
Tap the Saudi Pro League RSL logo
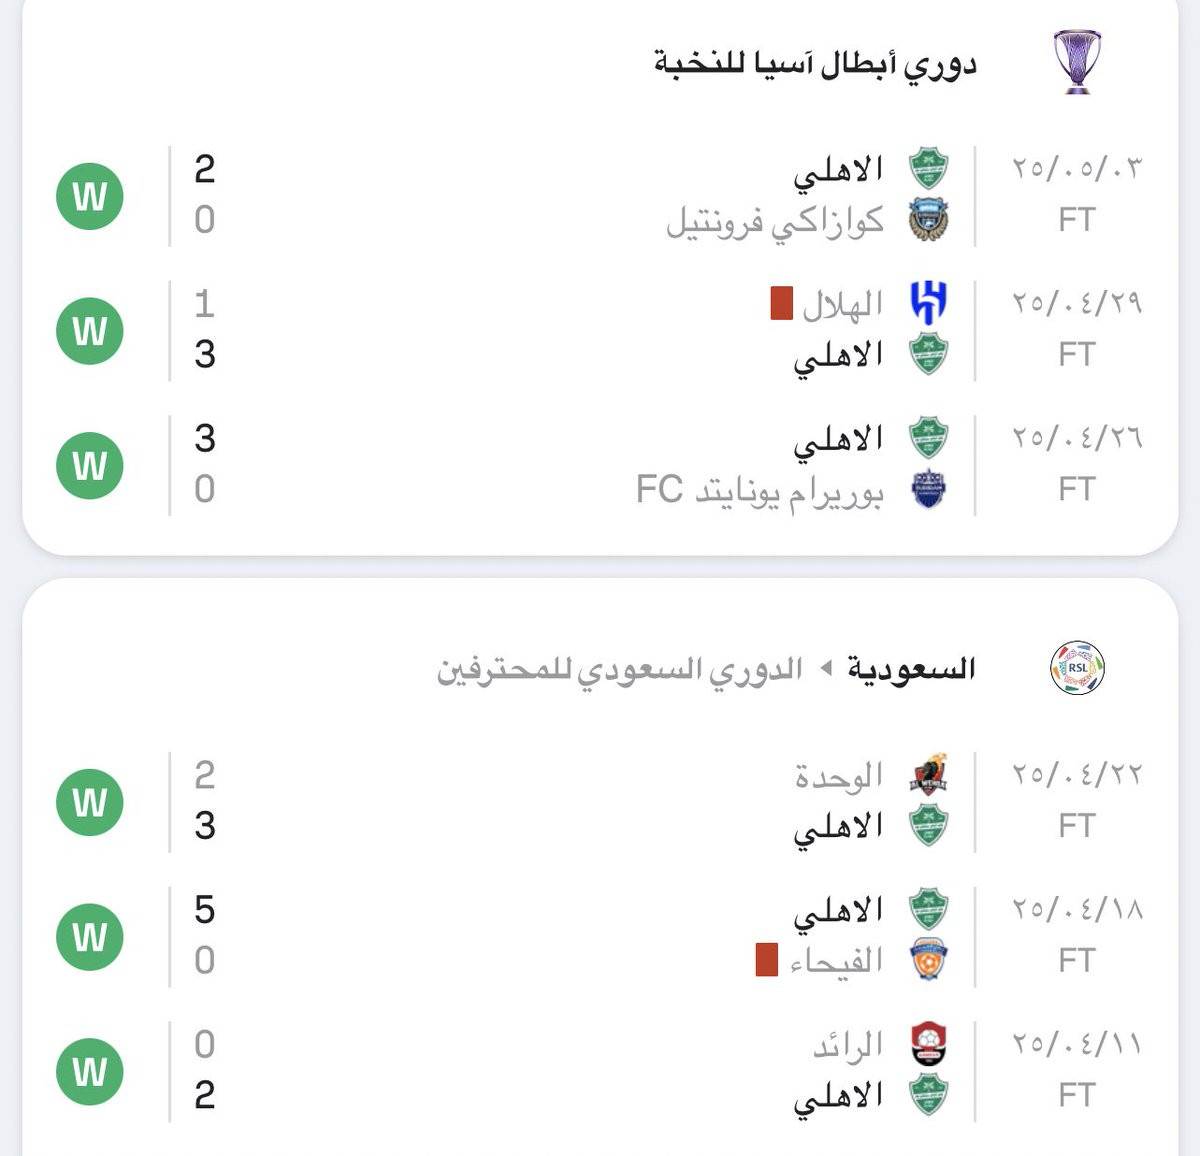pyautogui.click(x=1077, y=668)
